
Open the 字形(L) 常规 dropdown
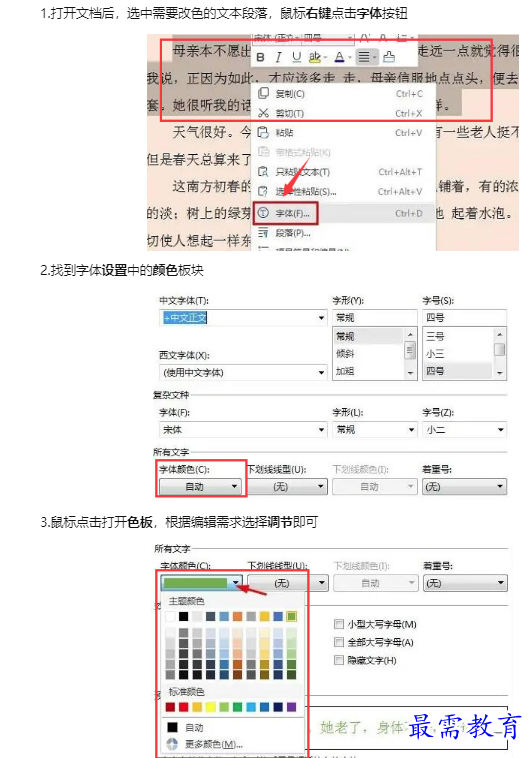click(x=374, y=429)
